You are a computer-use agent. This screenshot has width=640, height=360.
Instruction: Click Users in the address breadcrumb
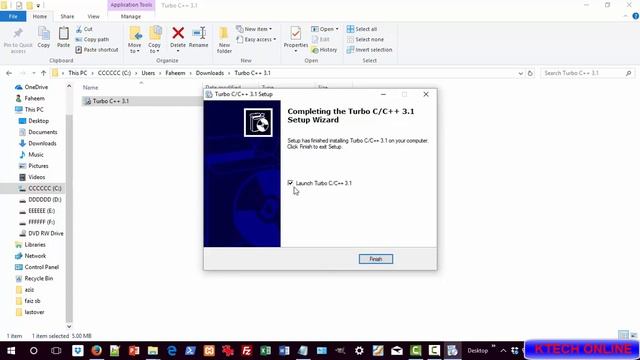(x=148, y=73)
